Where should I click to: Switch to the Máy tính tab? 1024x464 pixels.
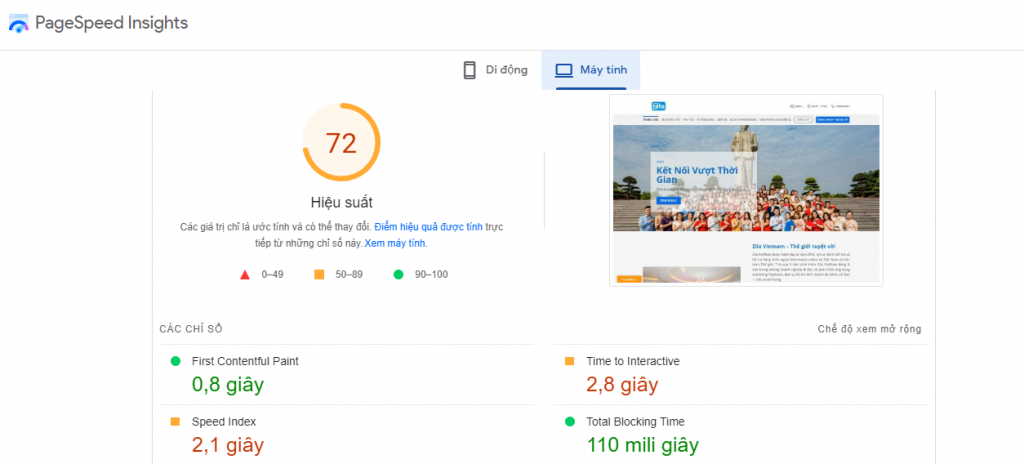(590, 71)
